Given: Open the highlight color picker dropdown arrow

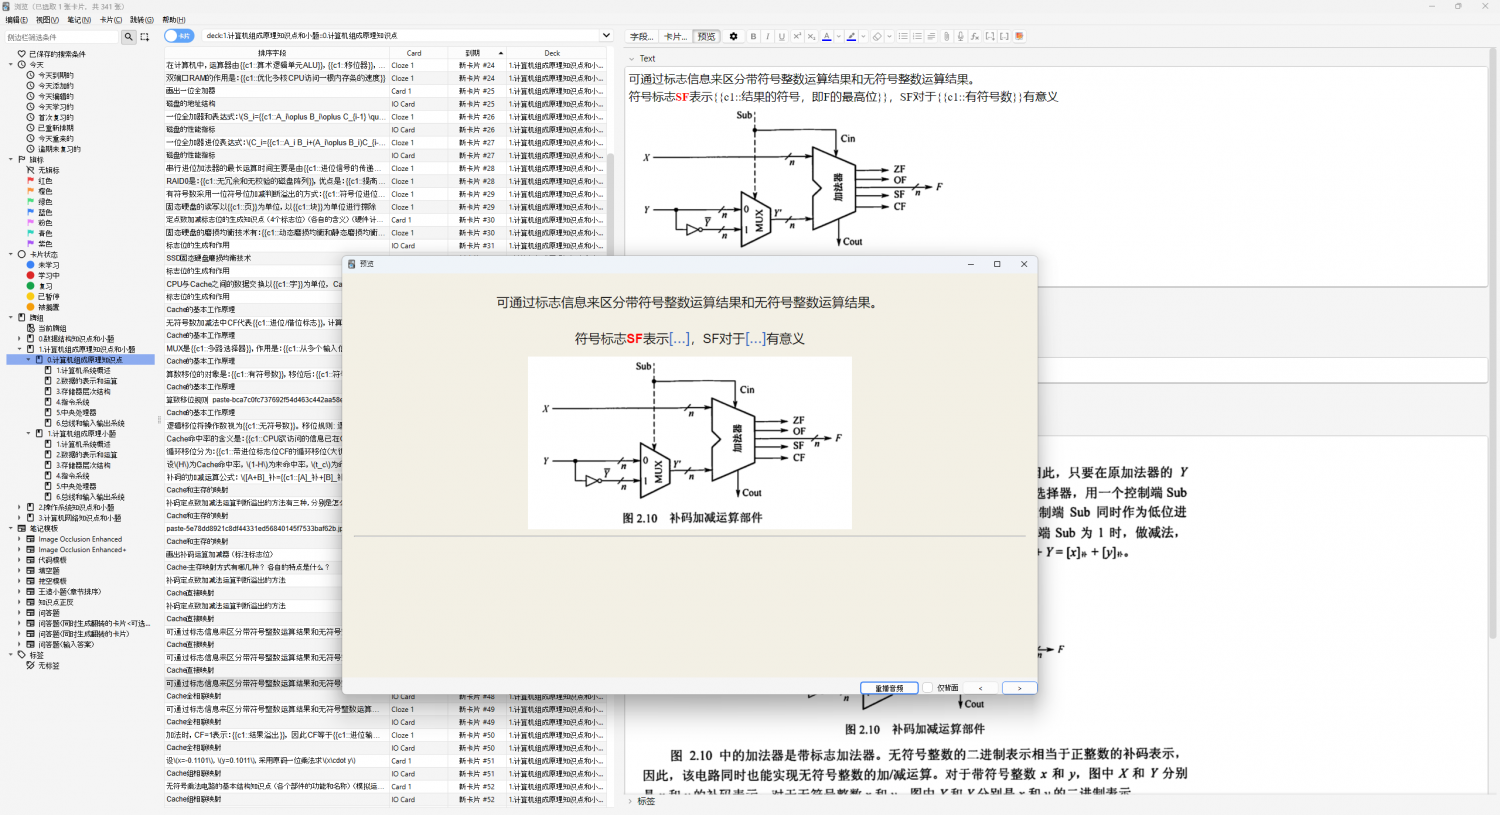Looking at the screenshot, I should [862, 37].
